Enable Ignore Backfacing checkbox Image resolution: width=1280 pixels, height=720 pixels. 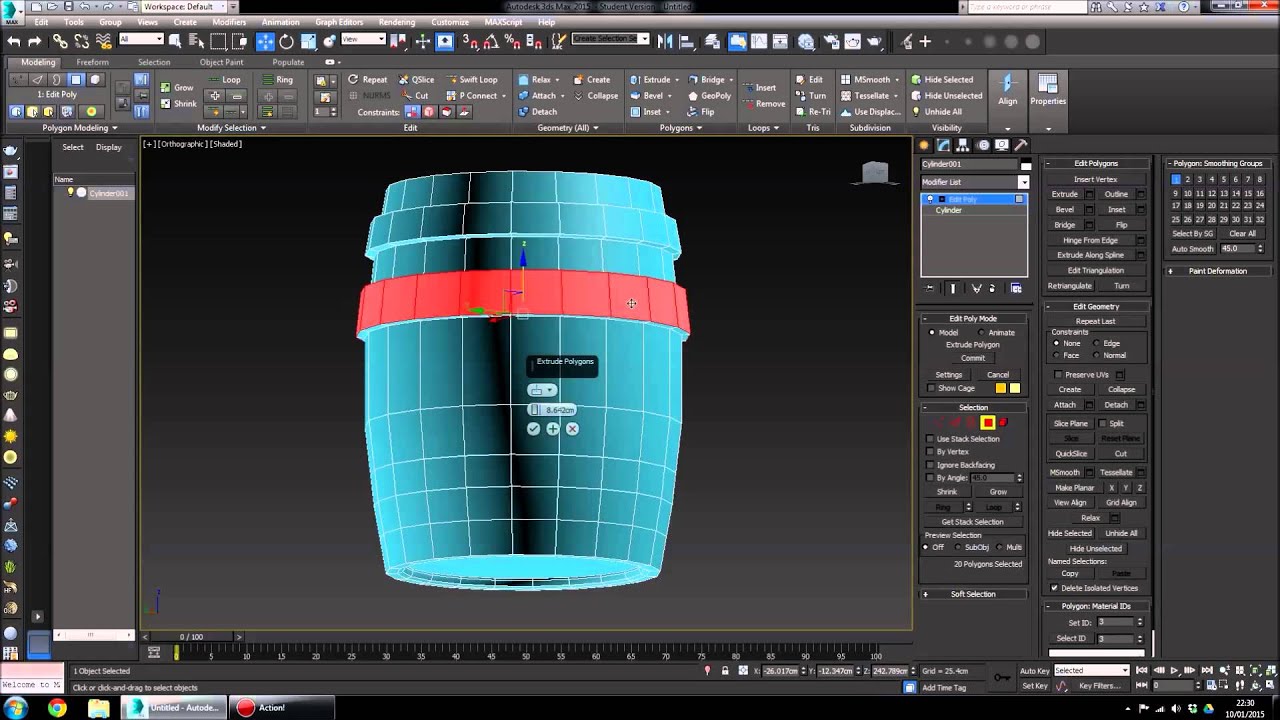click(930, 465)
